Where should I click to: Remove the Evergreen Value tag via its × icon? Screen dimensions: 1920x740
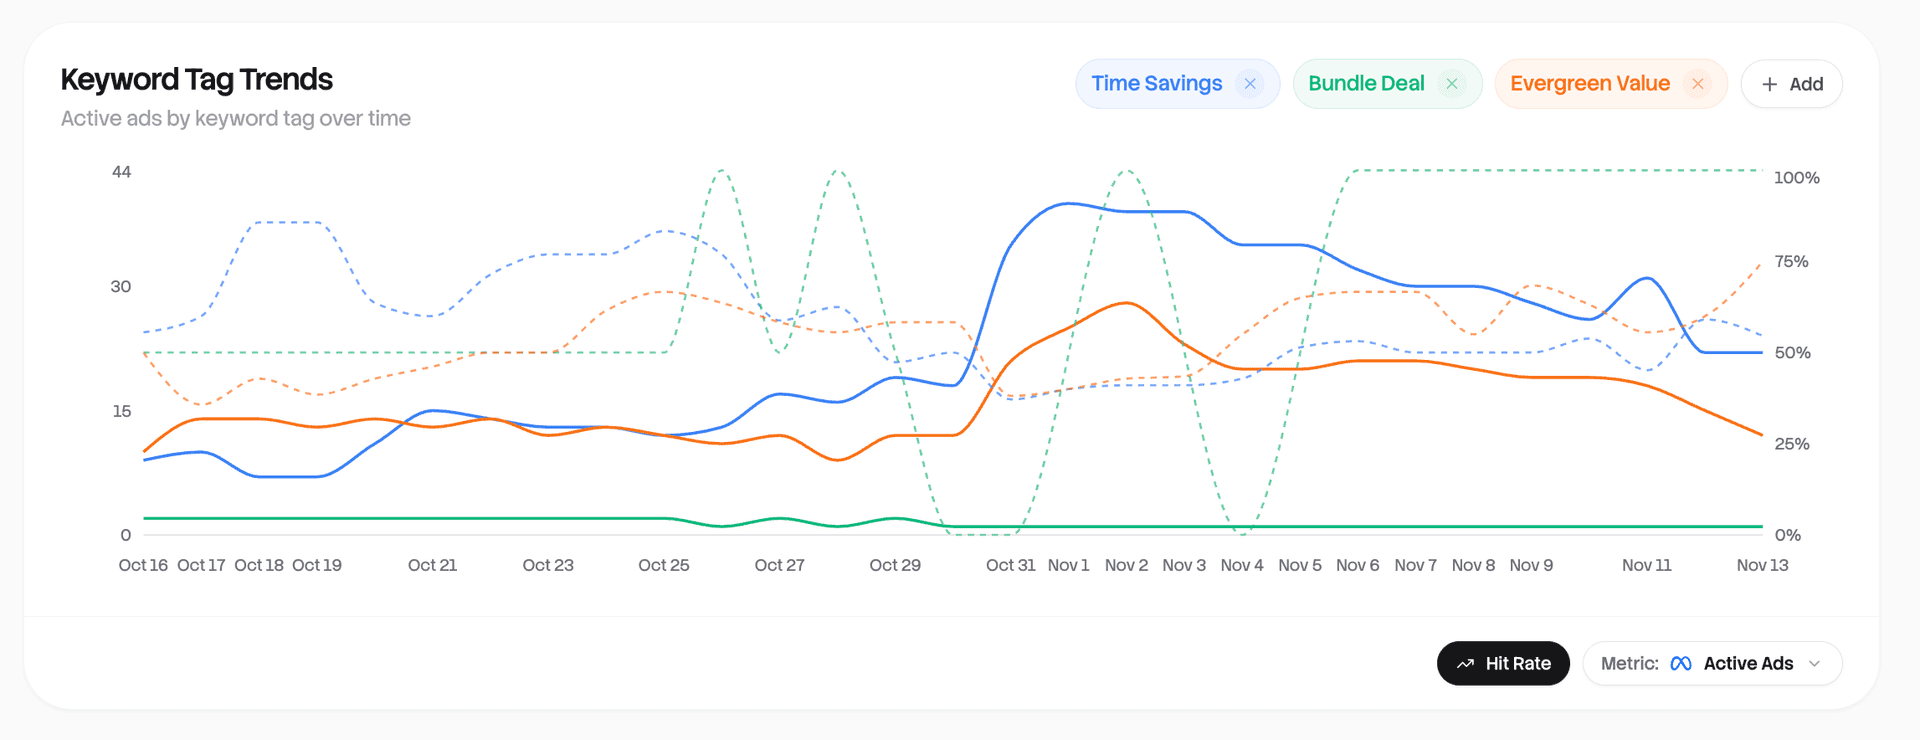click(1697, 83)
